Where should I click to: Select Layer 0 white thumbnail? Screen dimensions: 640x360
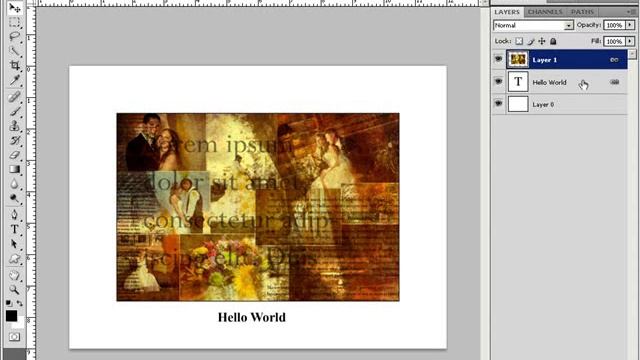[x=518, y=104]
